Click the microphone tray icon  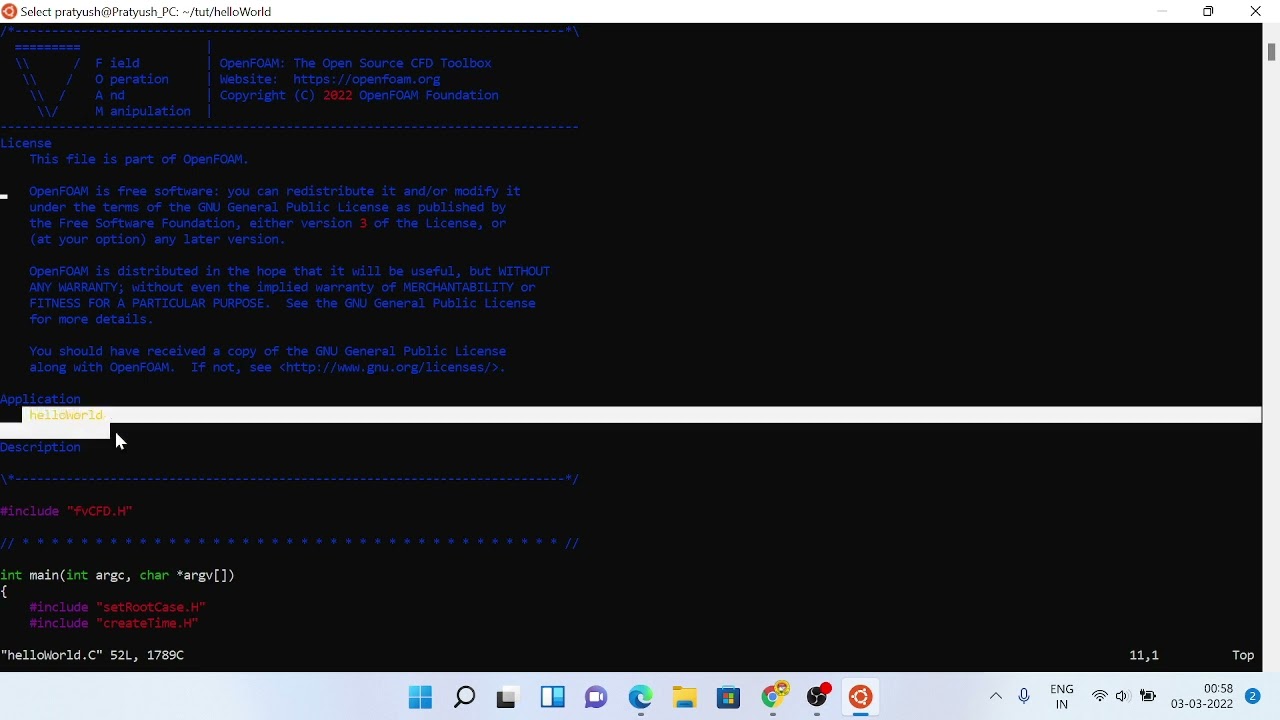coord(1024,696)
